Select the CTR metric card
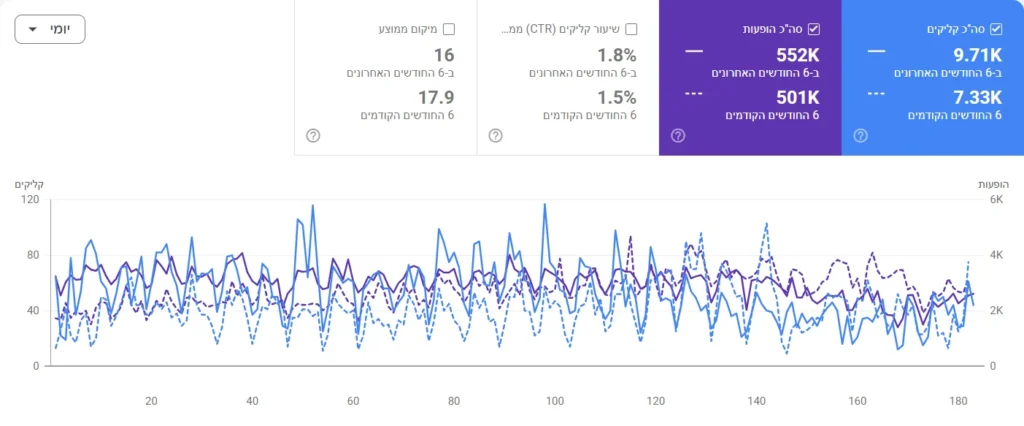The width and height of the screenshot is (1024, 426). 568,78
